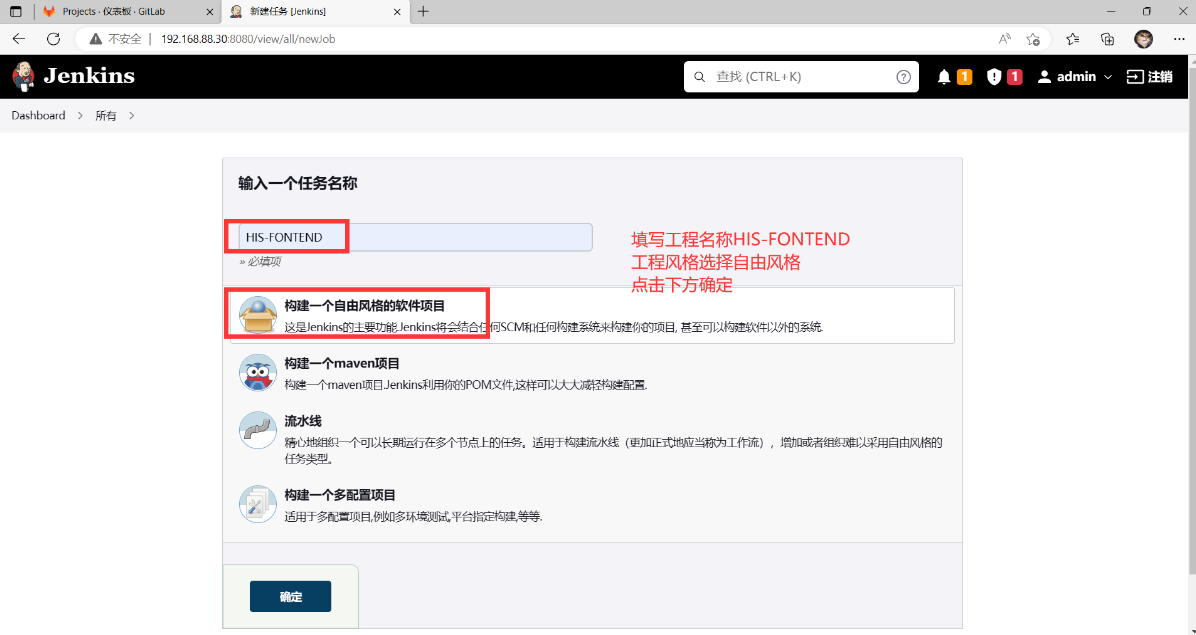Select the multi-configuration project icon
Image resolution: width=1196 pixels, height=635 pixels.
[x=258, y=504]
